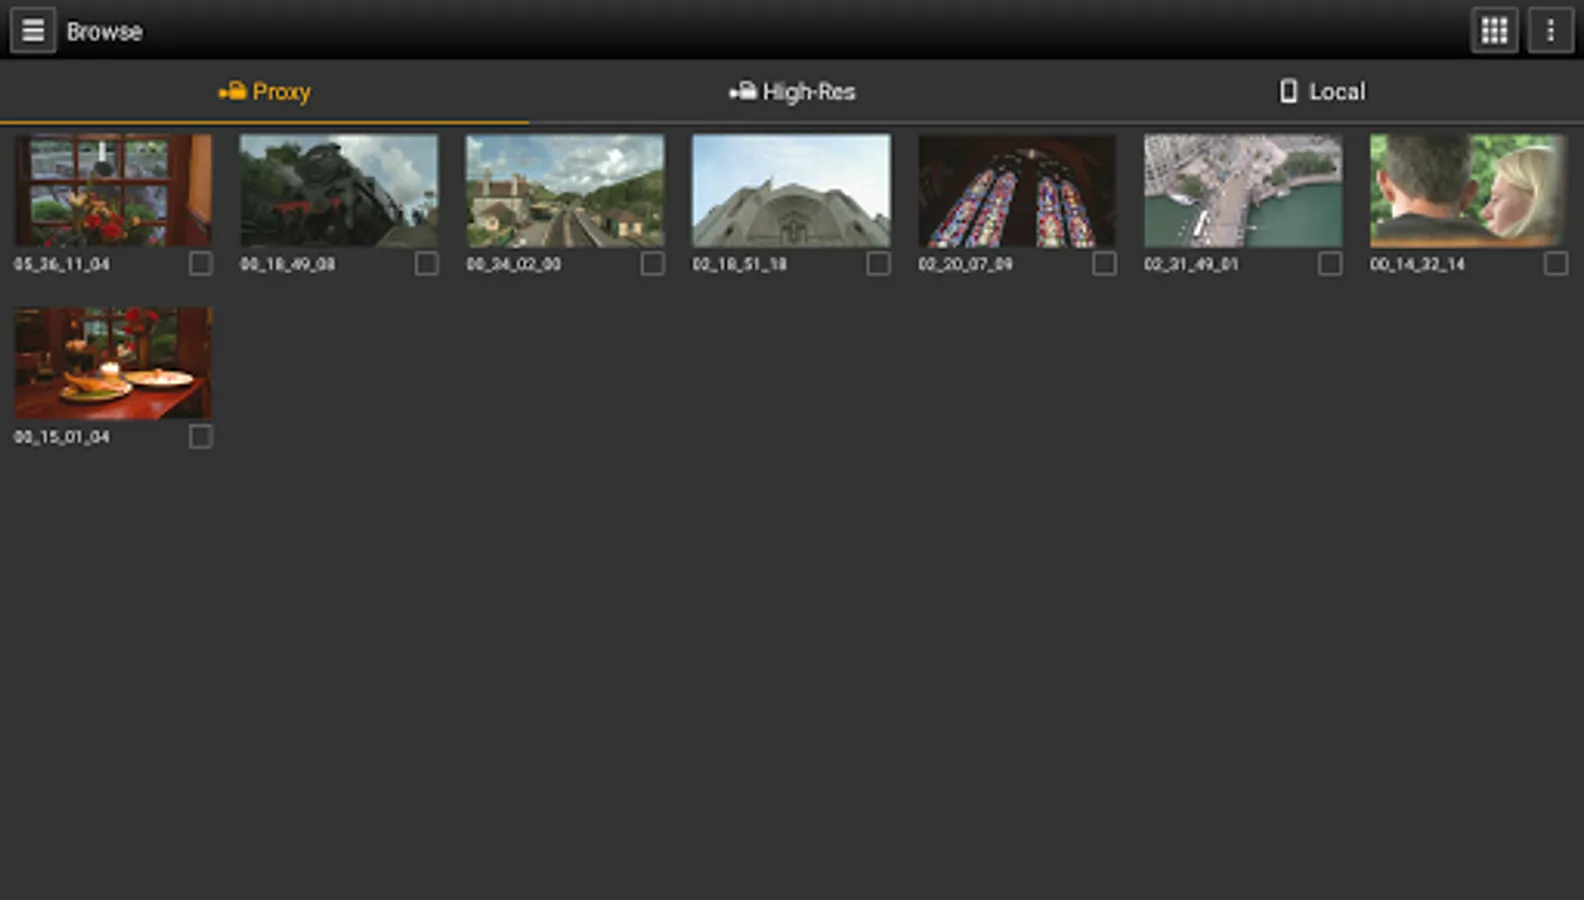Select checkbox of clip 02_18_51_18
Viewport: 1584px width, 900px height.
(878, 263)
